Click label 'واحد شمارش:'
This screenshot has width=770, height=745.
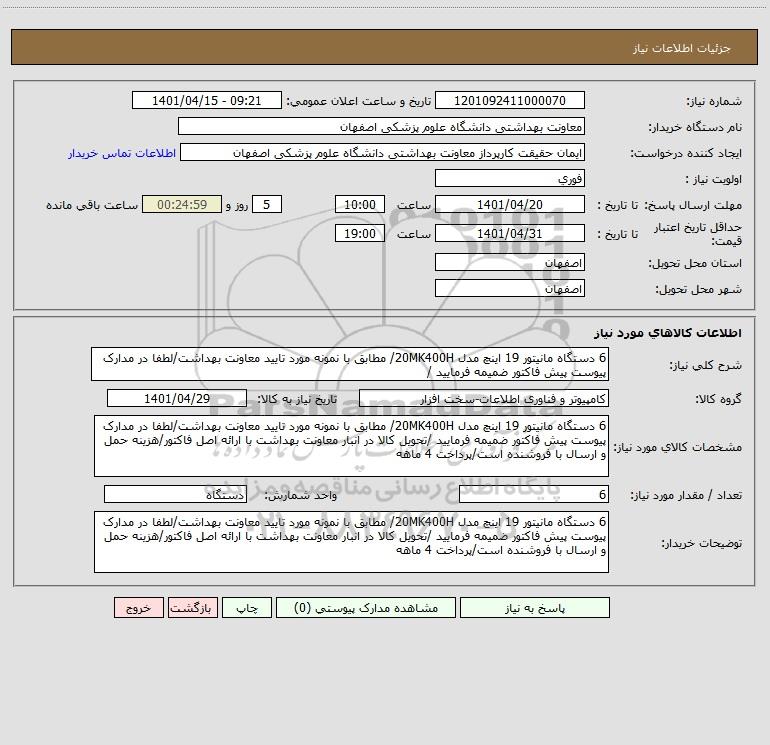click(x=301, y=496)
